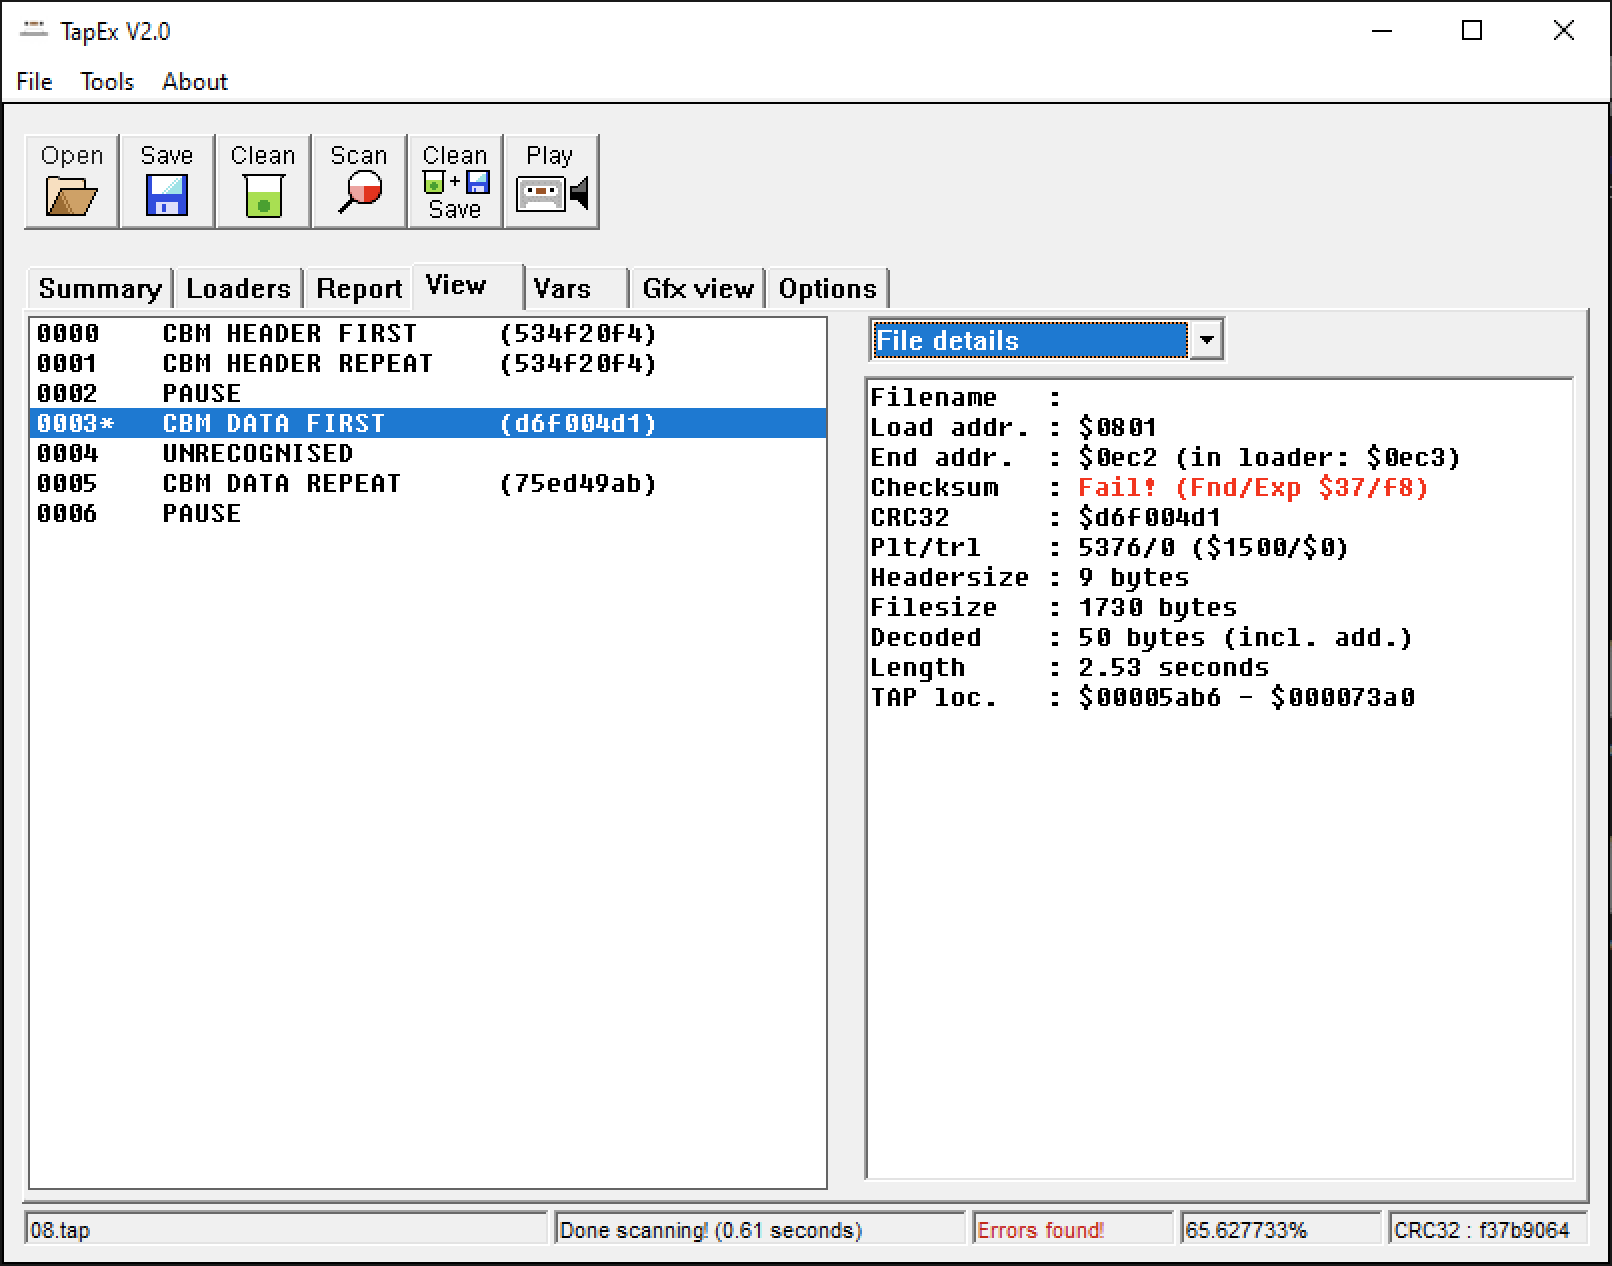Open the File menu
This screenshot has height=1266, width=1612.
point(34,82)
